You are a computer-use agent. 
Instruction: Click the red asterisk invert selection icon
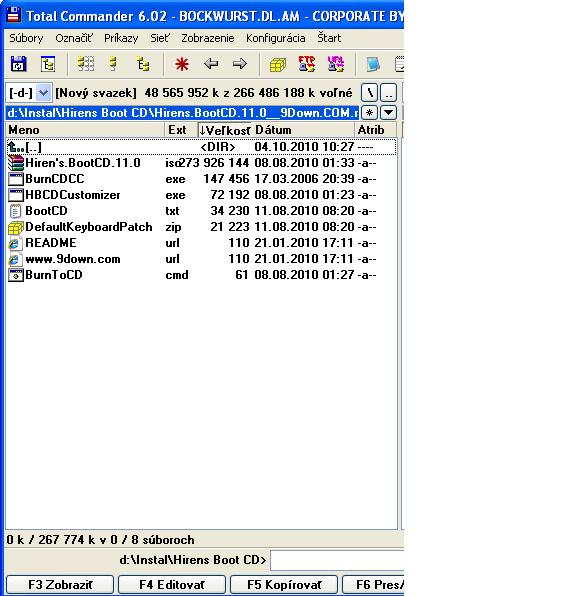[x=182, y=64]
